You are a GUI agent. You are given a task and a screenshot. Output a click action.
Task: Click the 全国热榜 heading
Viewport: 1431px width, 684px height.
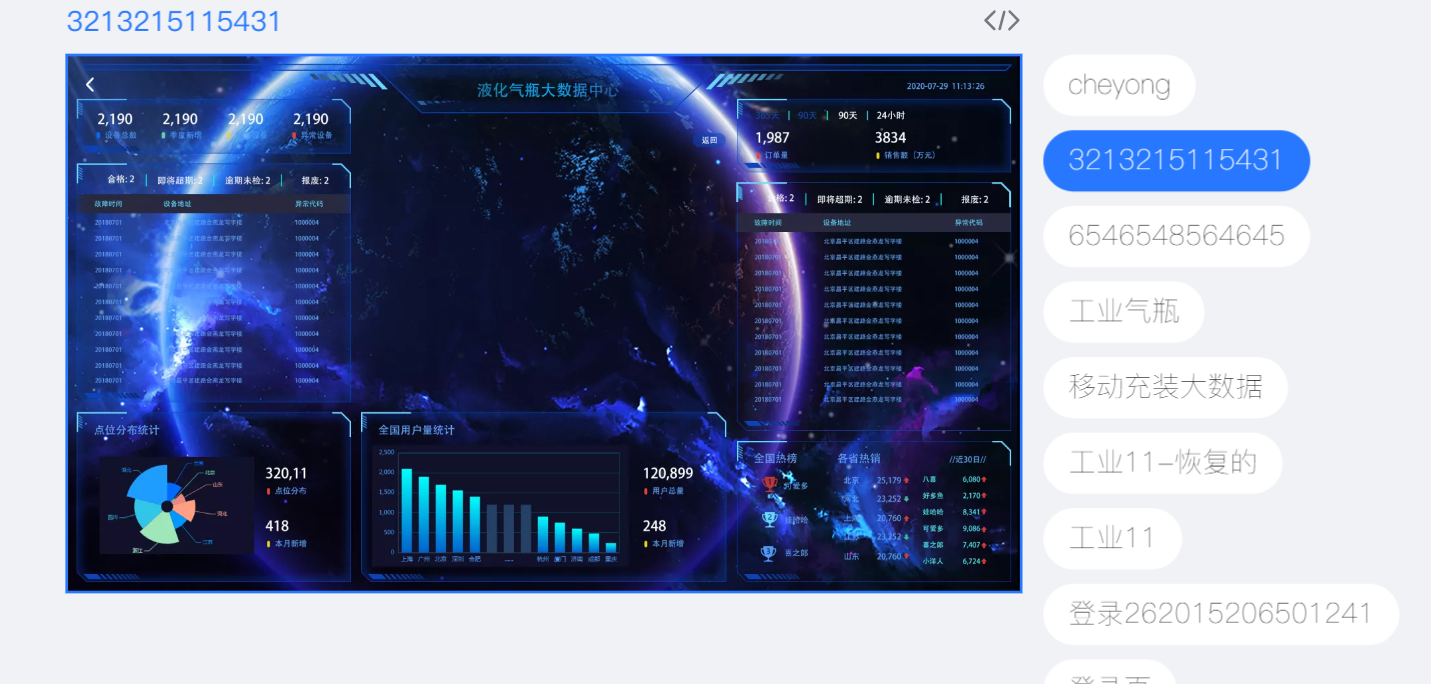(775, 459)
